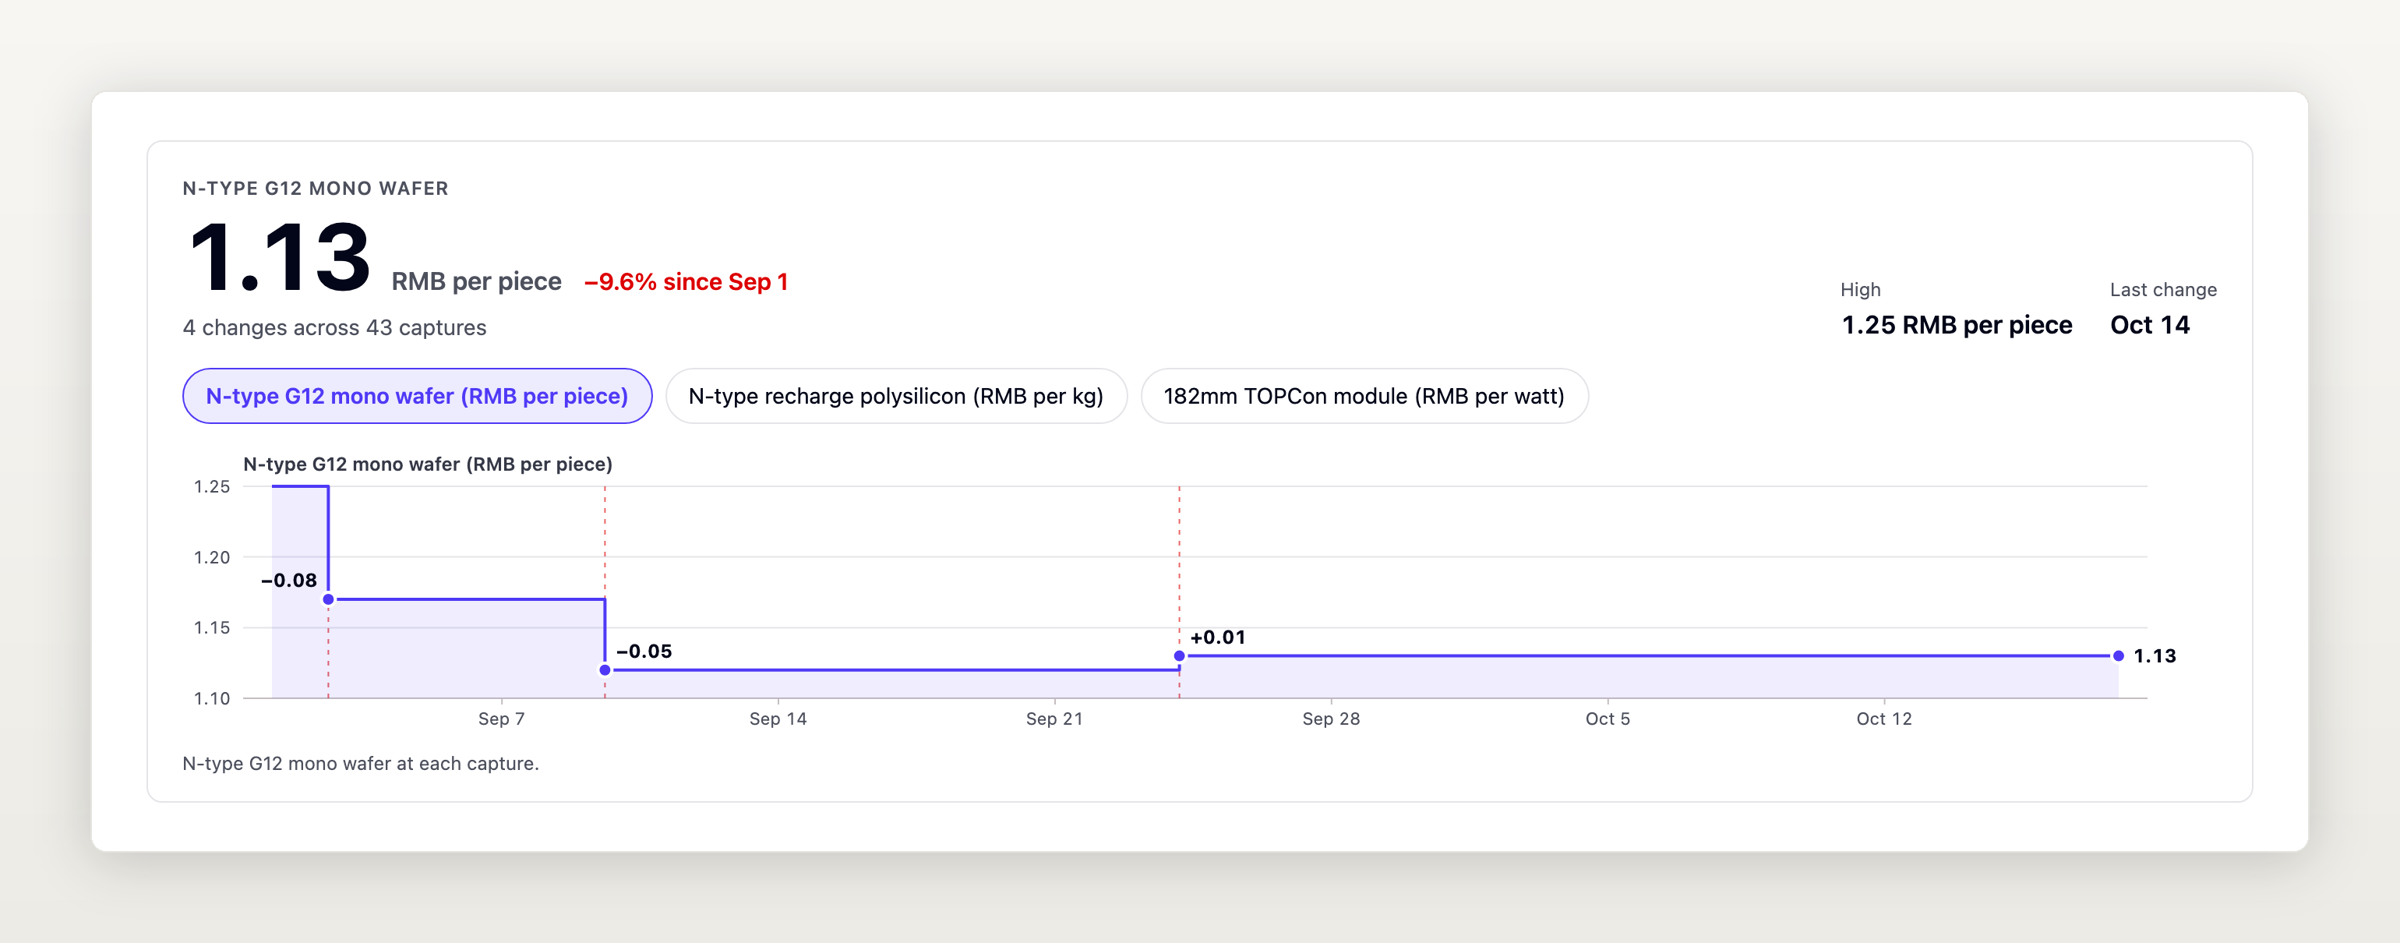Switch to 182mm TOPCon module series
The image size is (2400, 943).
[1364, 396]
